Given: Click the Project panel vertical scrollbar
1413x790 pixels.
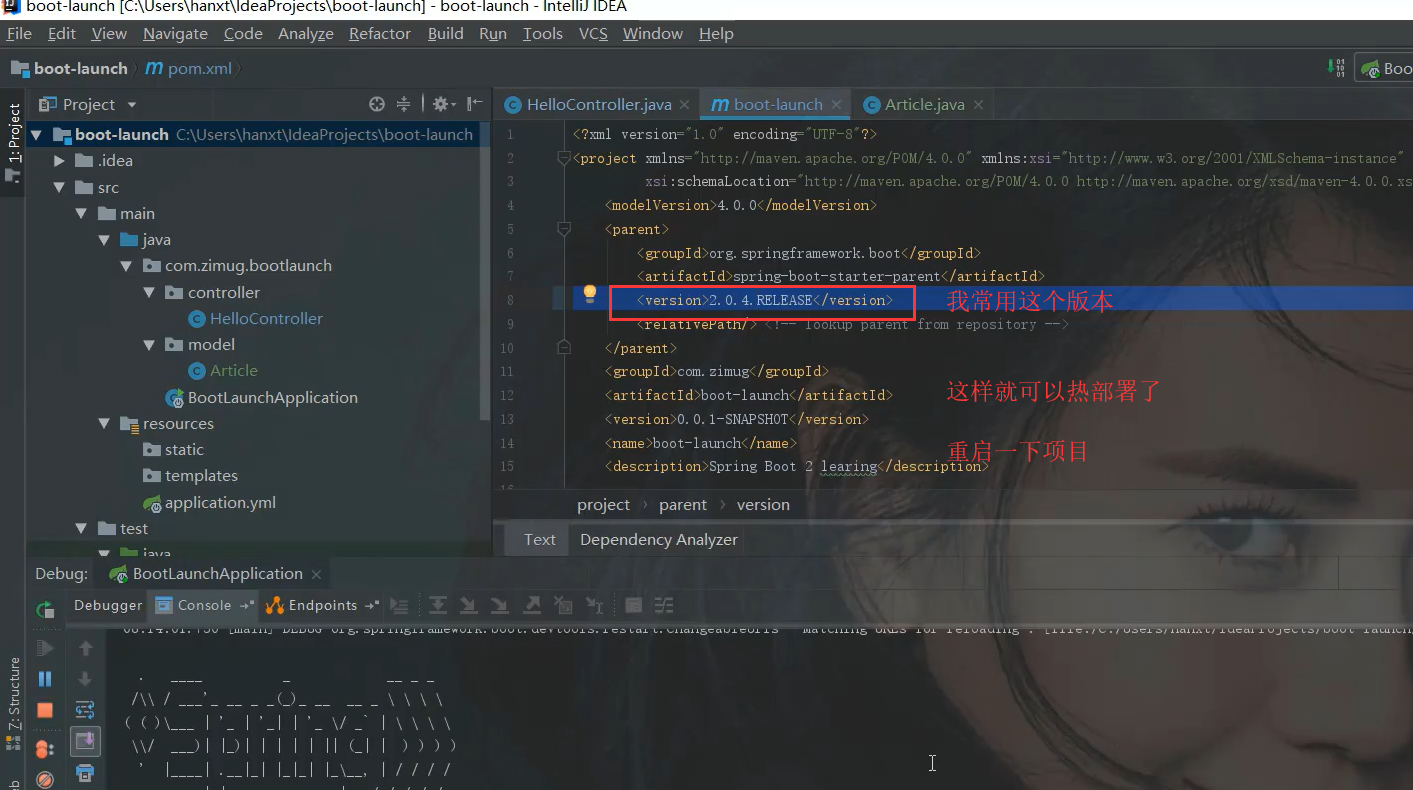Looking at the screenshot, I should [485, 270].
